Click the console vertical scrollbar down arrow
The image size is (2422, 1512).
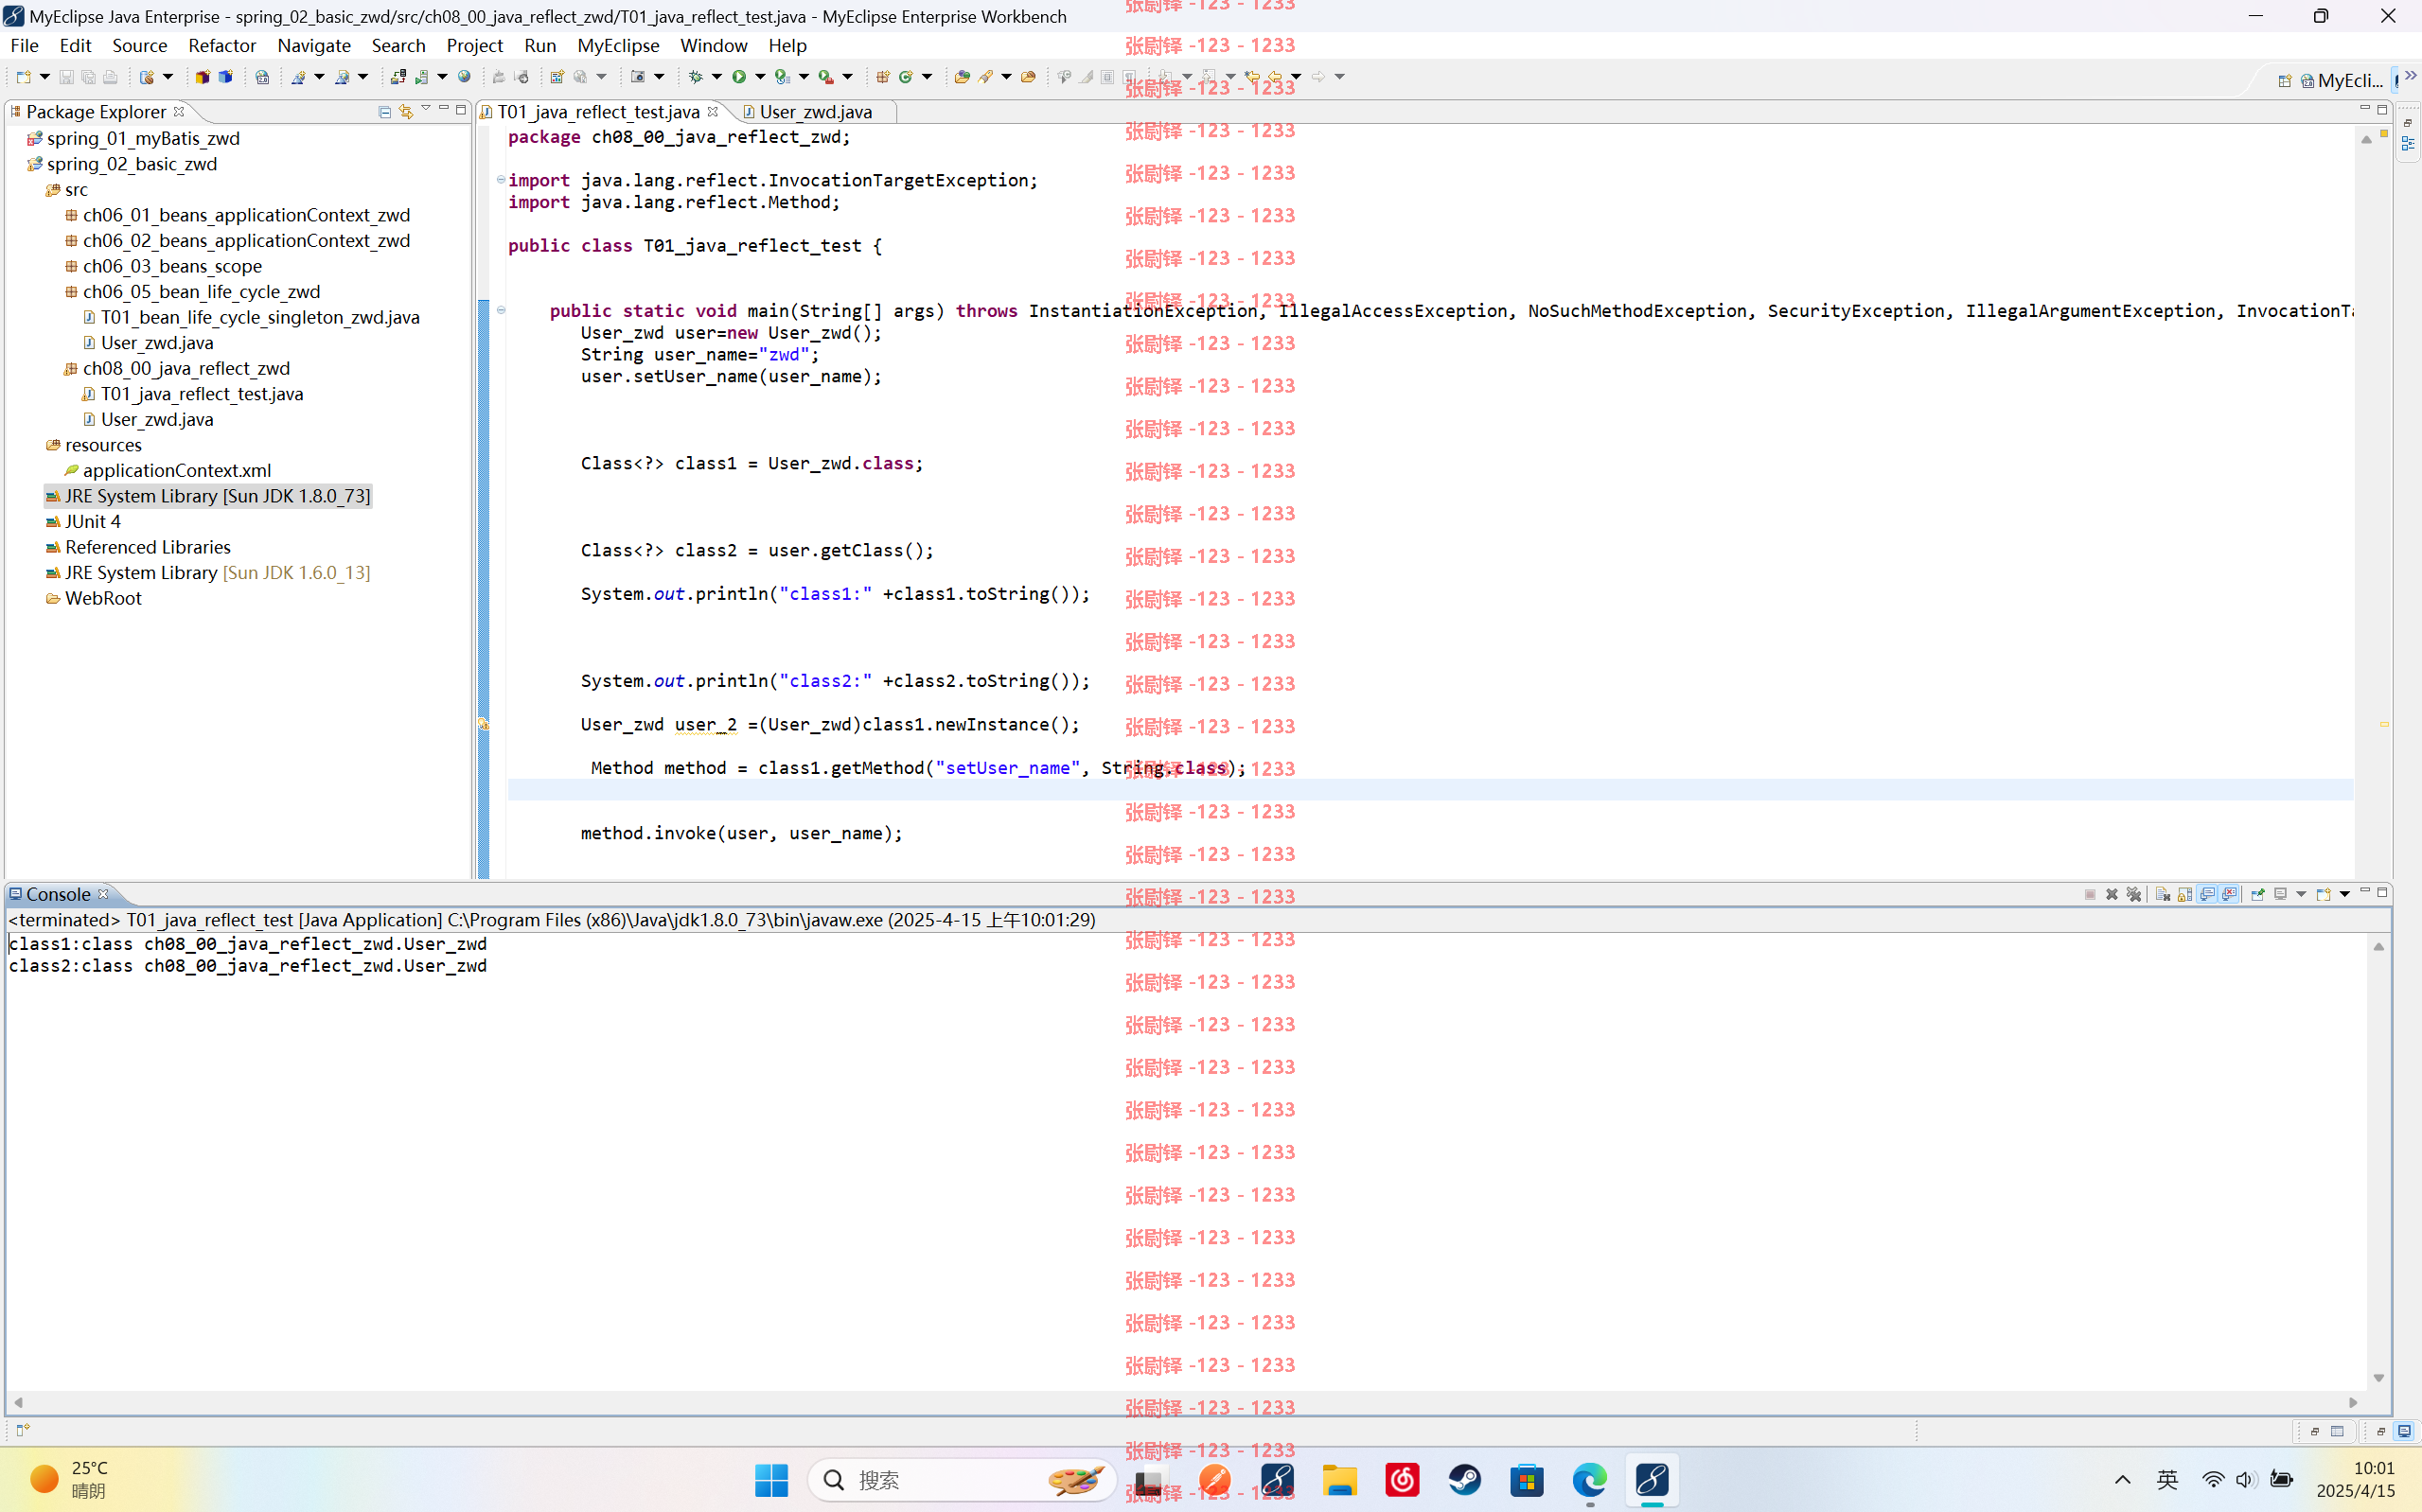tap(2379, 1377)
